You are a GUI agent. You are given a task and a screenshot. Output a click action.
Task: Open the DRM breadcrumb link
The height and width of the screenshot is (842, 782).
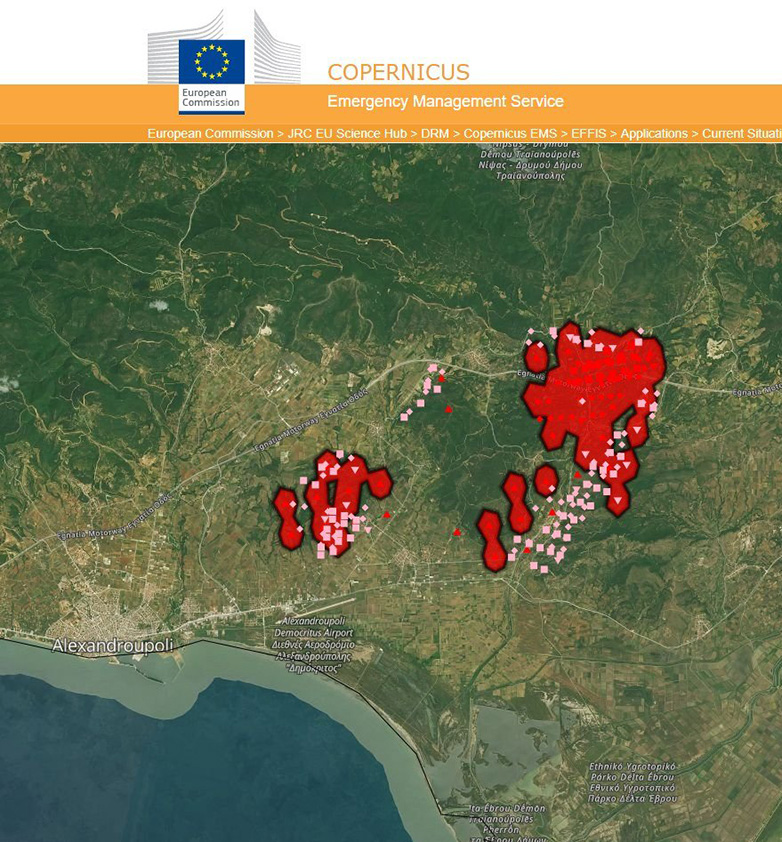point(435,134)
